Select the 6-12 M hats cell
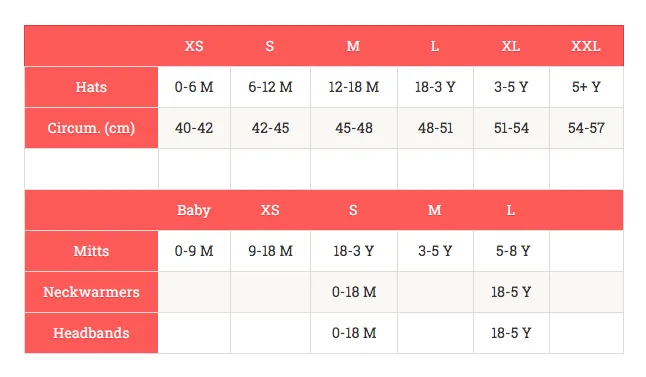This screenshot has width=646, height=377. [270, 87]
